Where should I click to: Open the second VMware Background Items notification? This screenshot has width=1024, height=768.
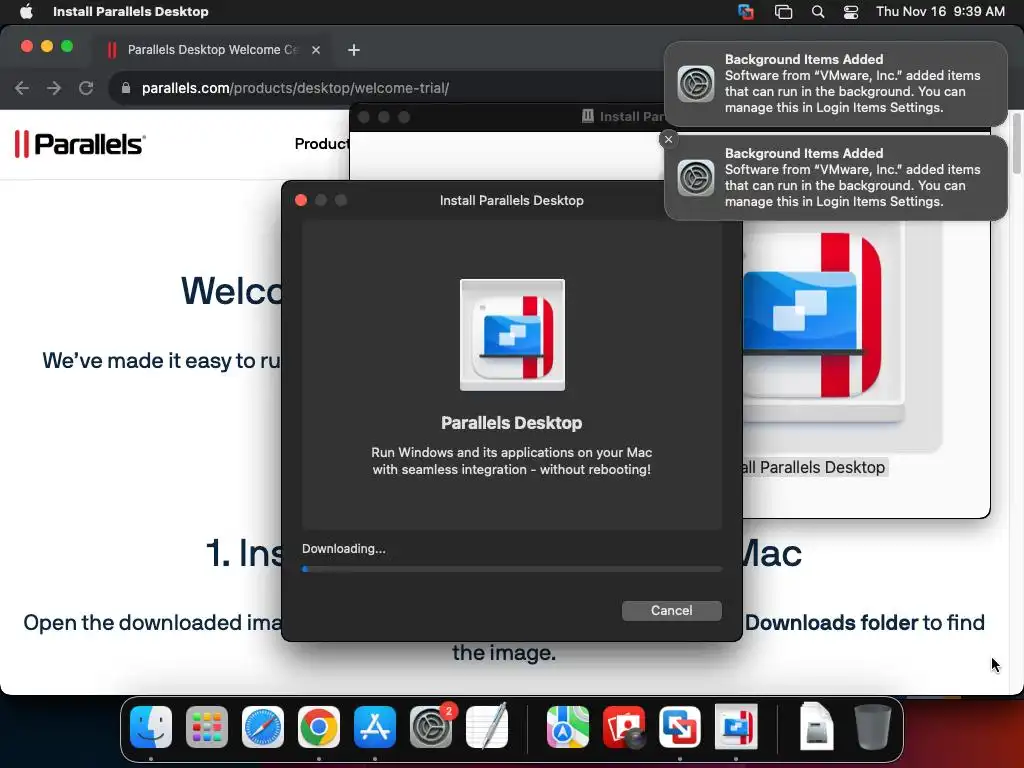click(x=836, y=178)
